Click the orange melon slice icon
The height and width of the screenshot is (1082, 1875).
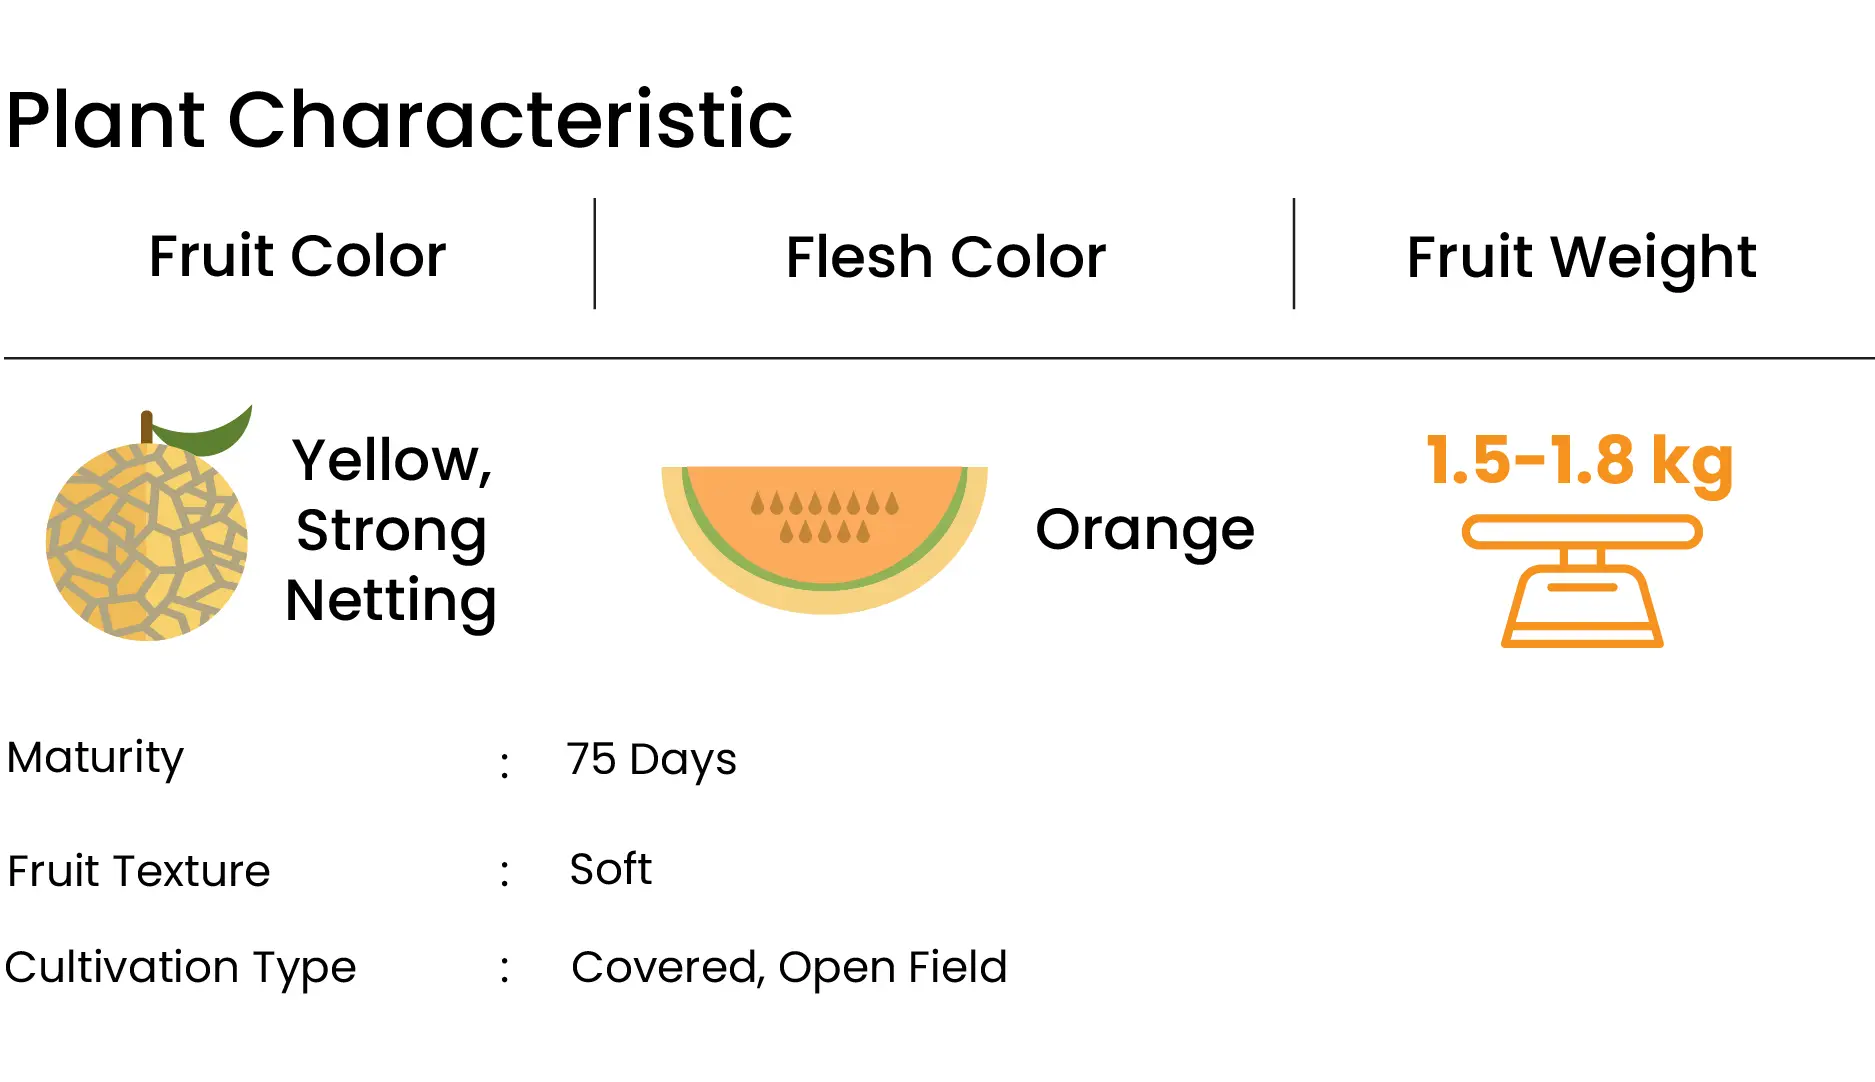[825, 540]
